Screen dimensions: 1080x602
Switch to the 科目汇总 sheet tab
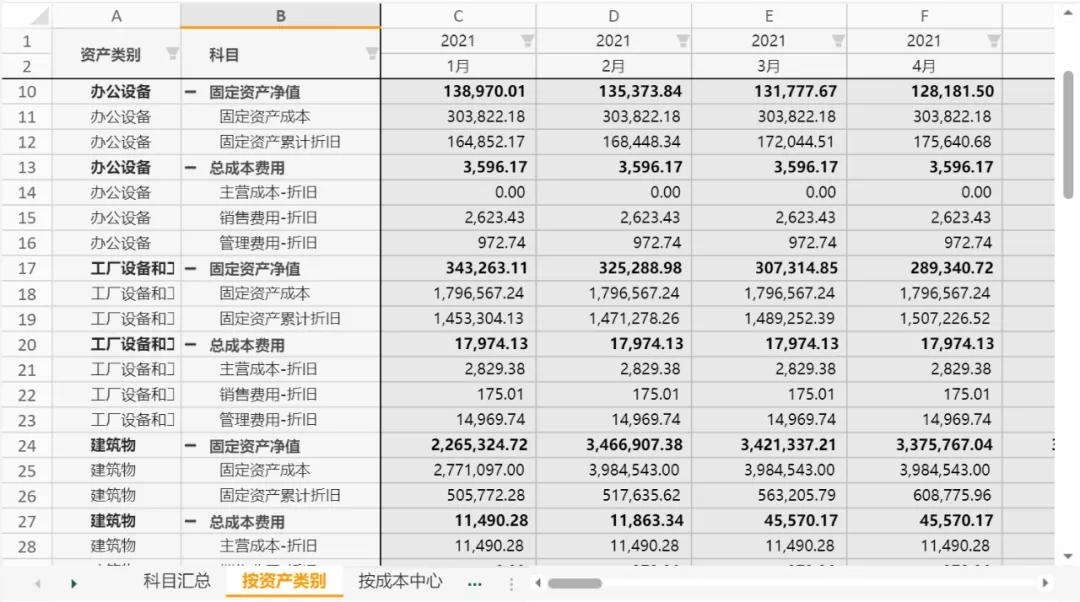[175, 583]
